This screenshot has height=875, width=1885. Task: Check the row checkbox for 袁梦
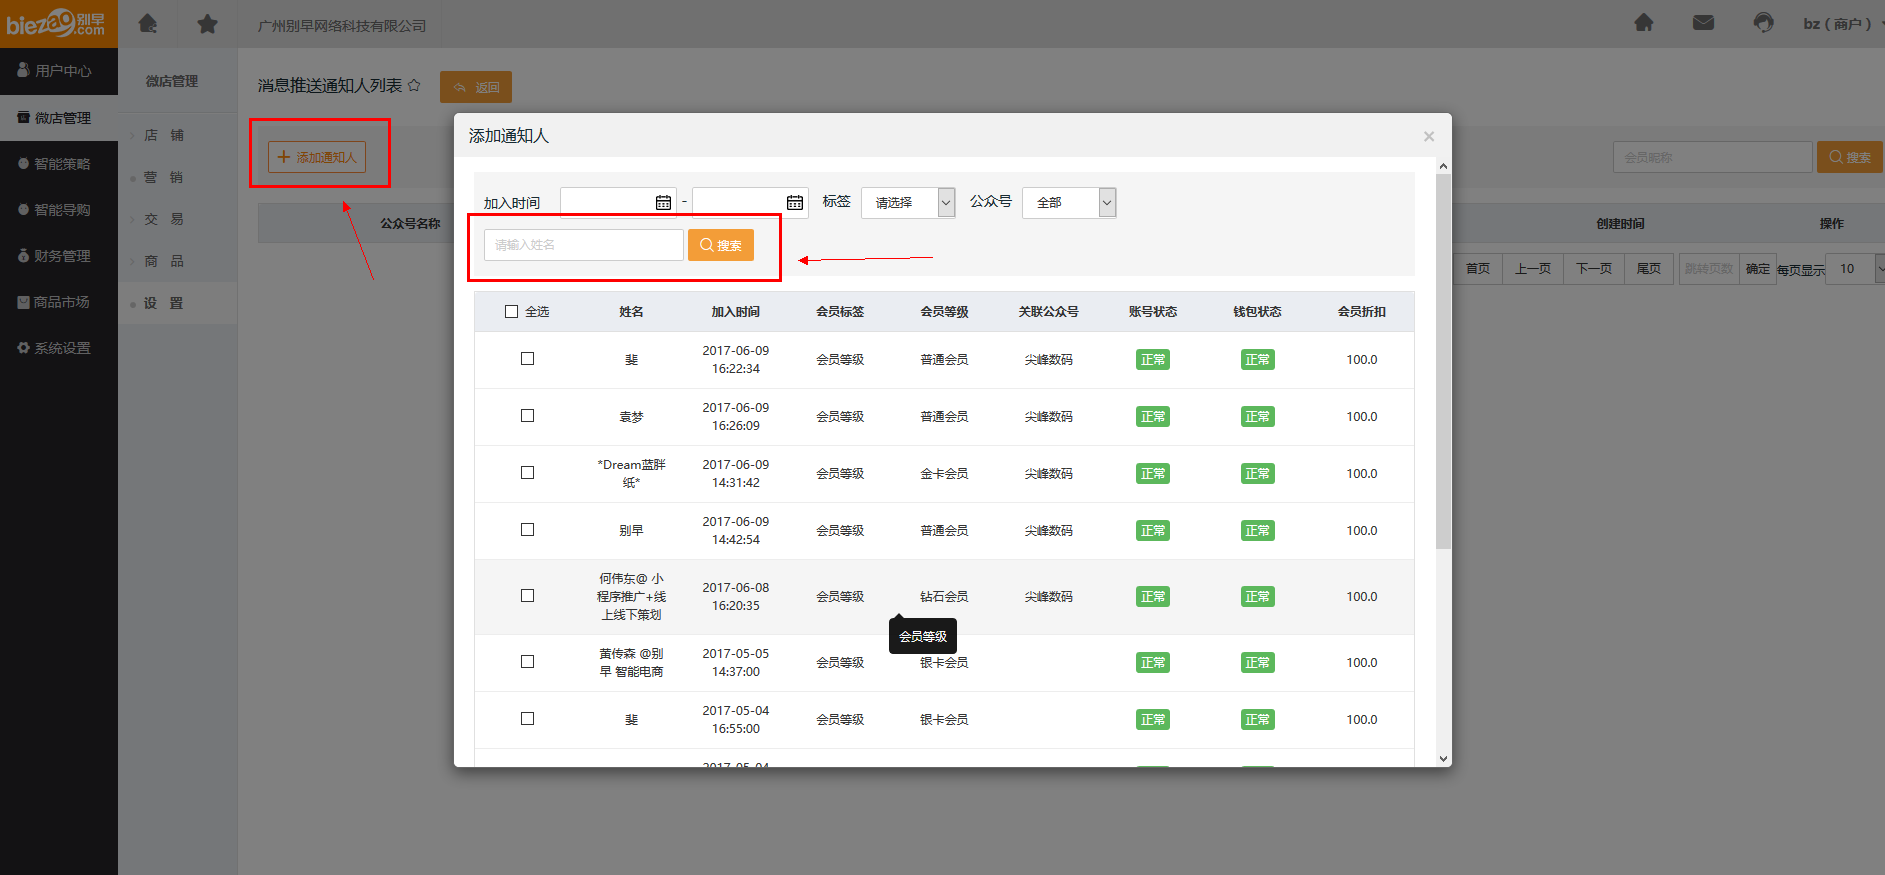[528, 416]
